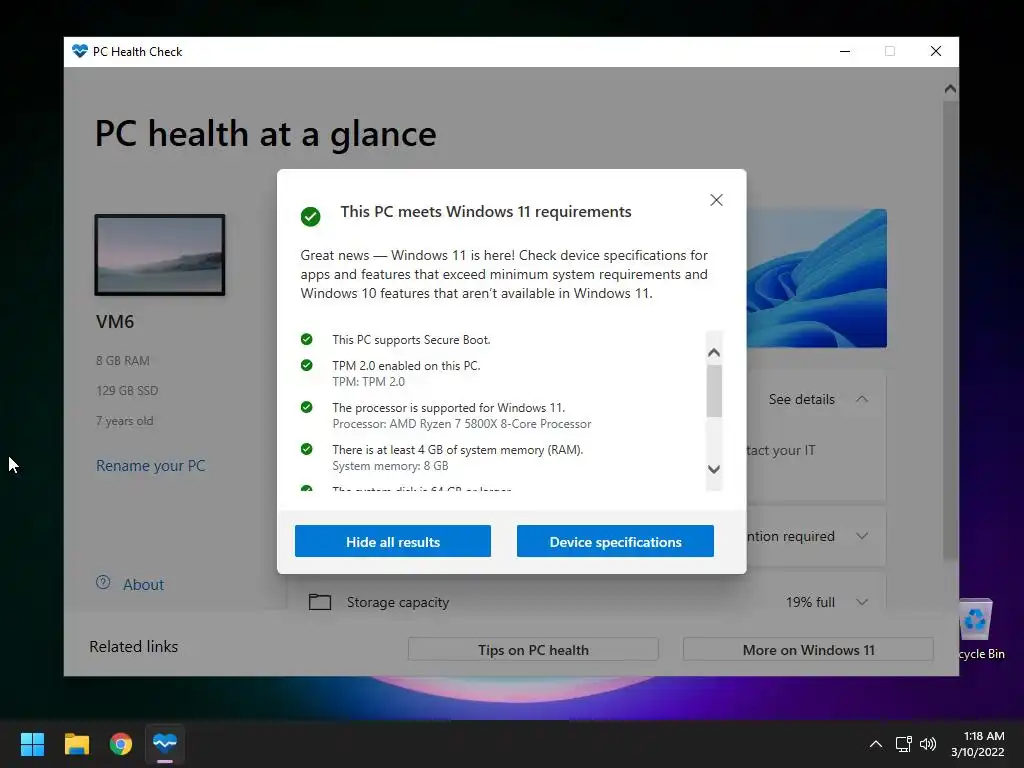The width and height of the screenshot is (1024, 768).
Task: Click system memory green check icon
Action: (x=306, y=449)
